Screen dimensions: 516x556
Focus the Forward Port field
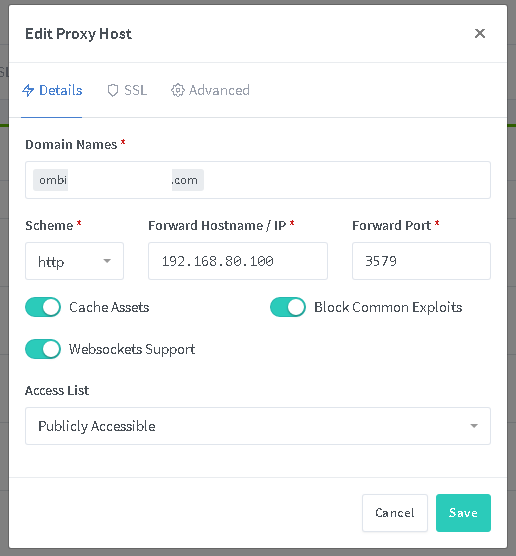tap(421, 261)
